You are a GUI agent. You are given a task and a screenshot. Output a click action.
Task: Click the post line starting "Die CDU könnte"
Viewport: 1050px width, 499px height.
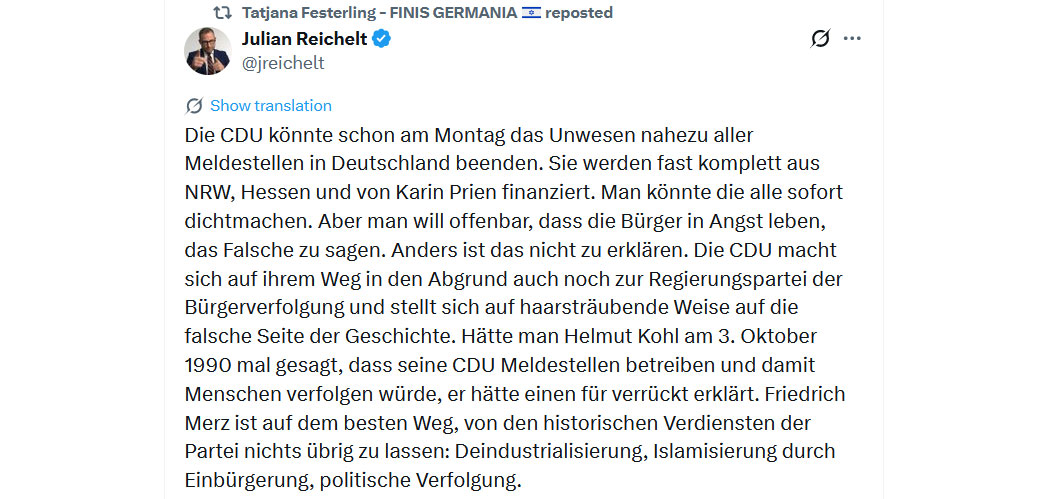click(468, 134)
